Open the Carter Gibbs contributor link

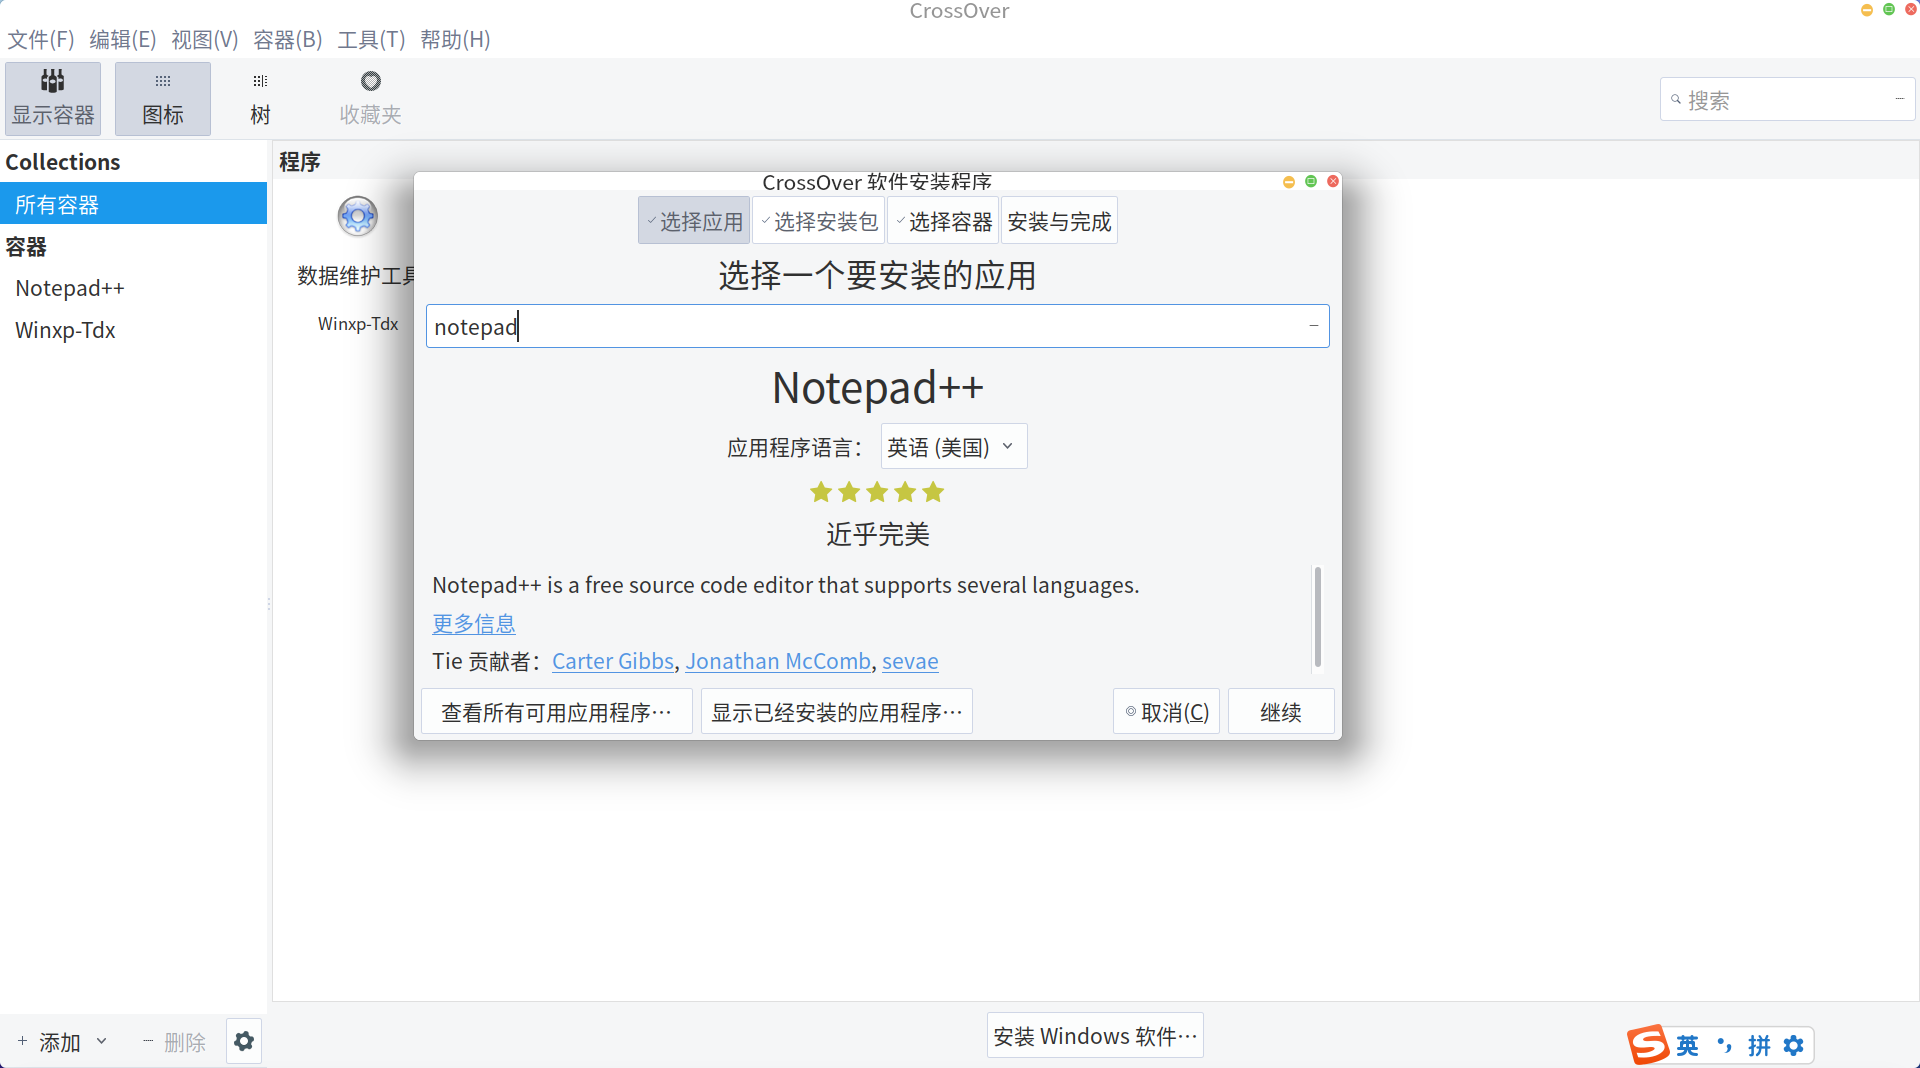(612, 661)
